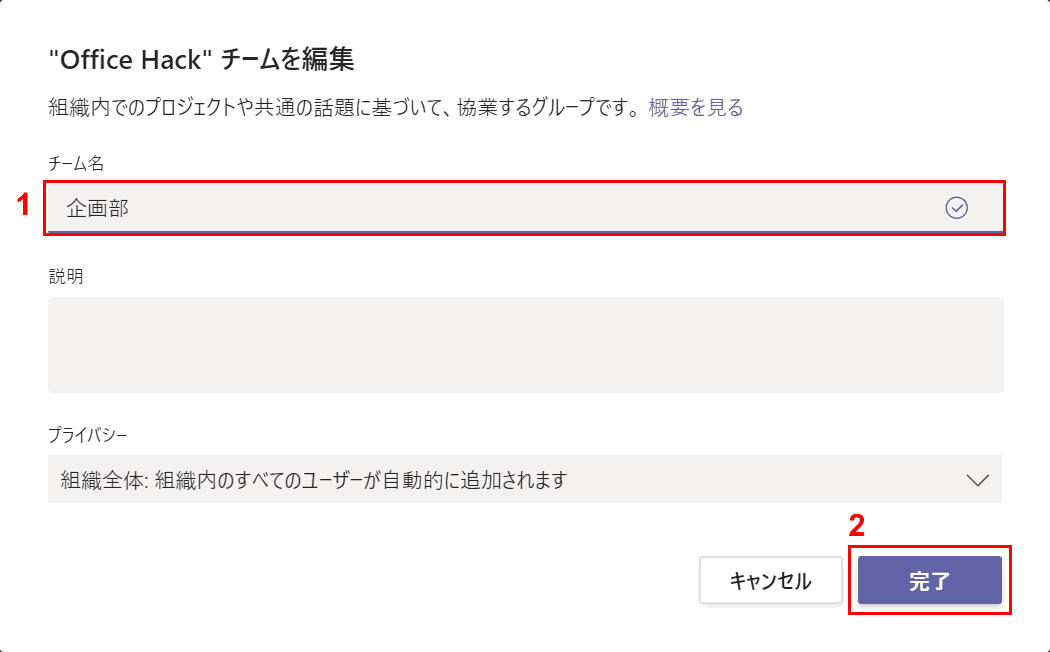Click the blue underline of team name field
The image size is (1050, 652).
click(x=526, y=232)
